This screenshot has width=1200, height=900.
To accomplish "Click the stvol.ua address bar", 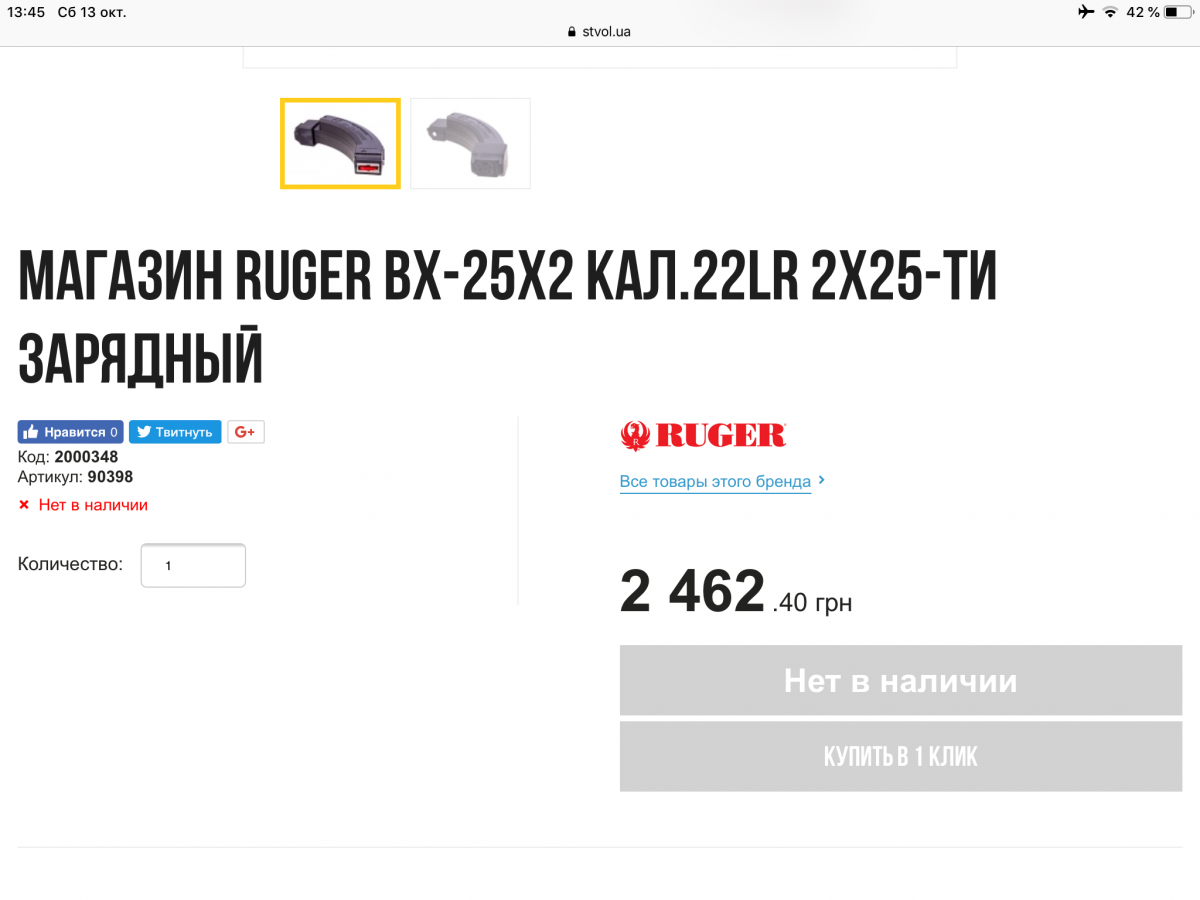I will (x=599, y=31).
